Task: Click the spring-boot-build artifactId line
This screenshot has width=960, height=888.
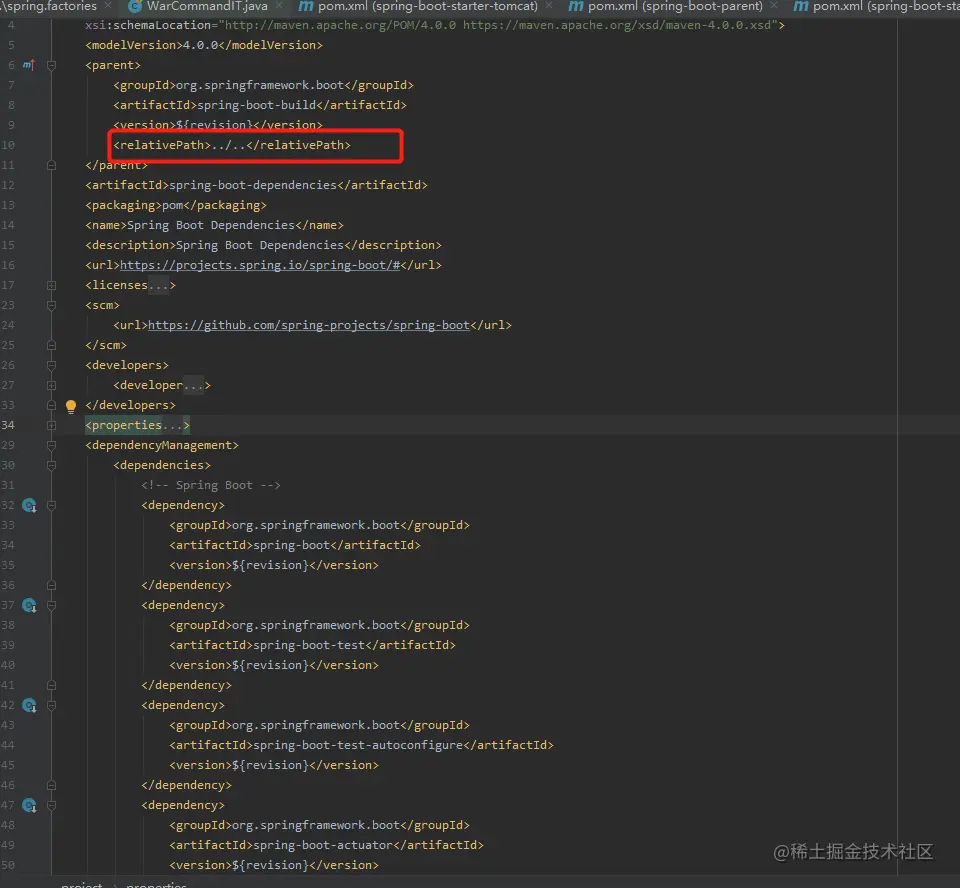Action: pyautogui.click(x=260, y=105)
